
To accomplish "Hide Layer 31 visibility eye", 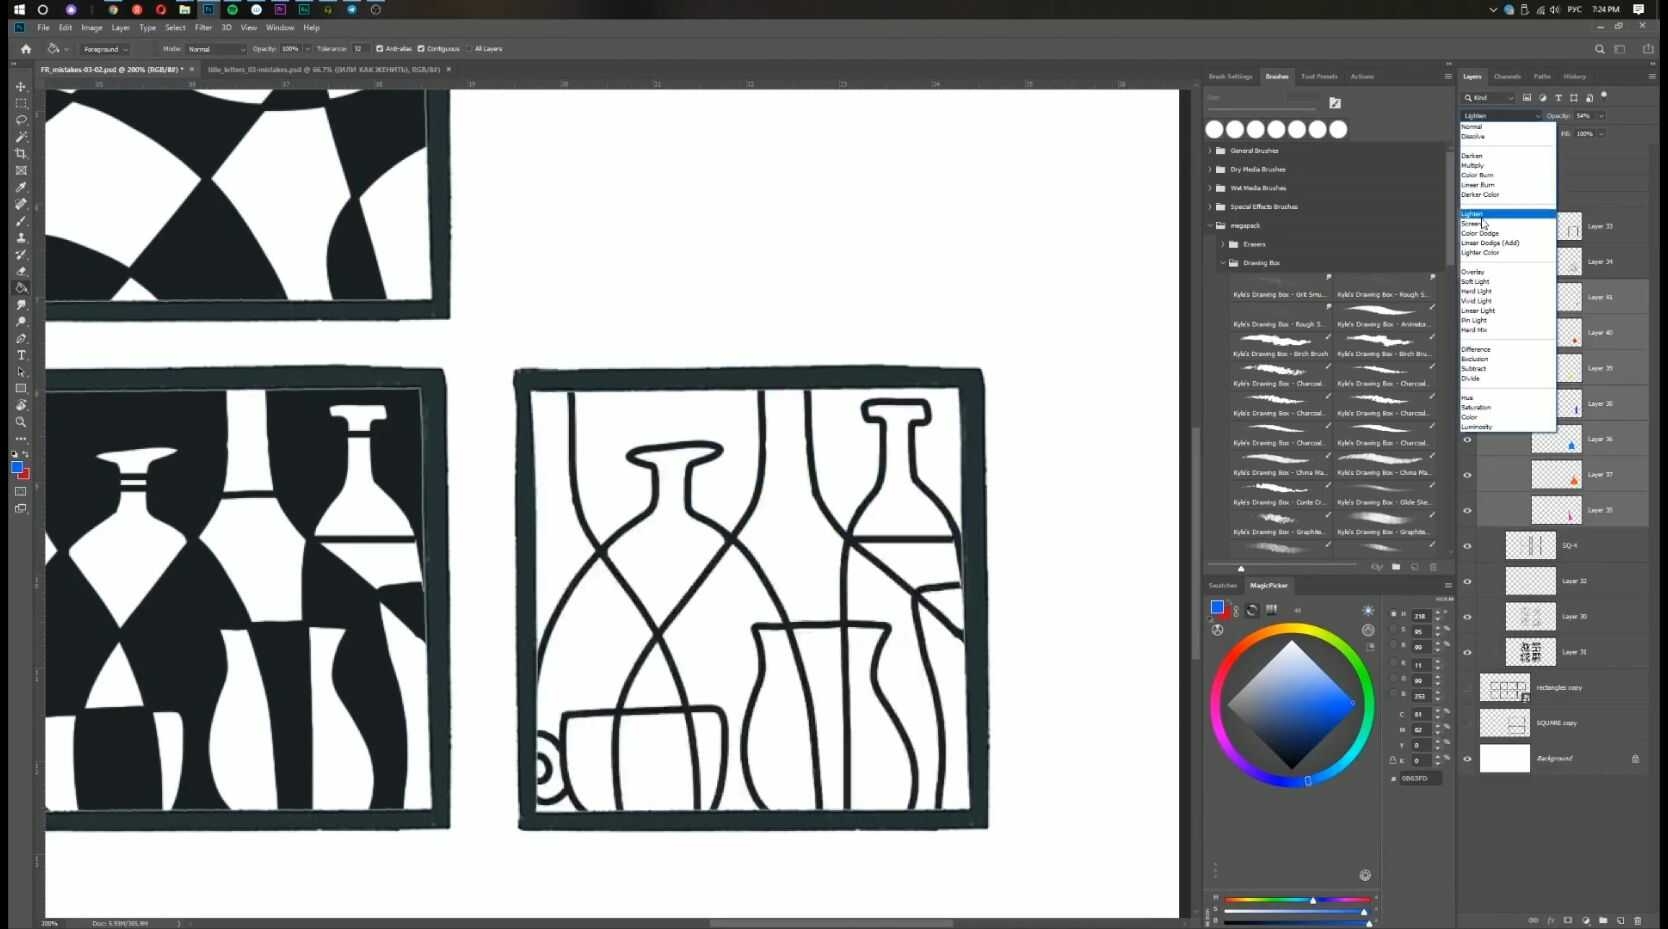I will point(1467,652).
